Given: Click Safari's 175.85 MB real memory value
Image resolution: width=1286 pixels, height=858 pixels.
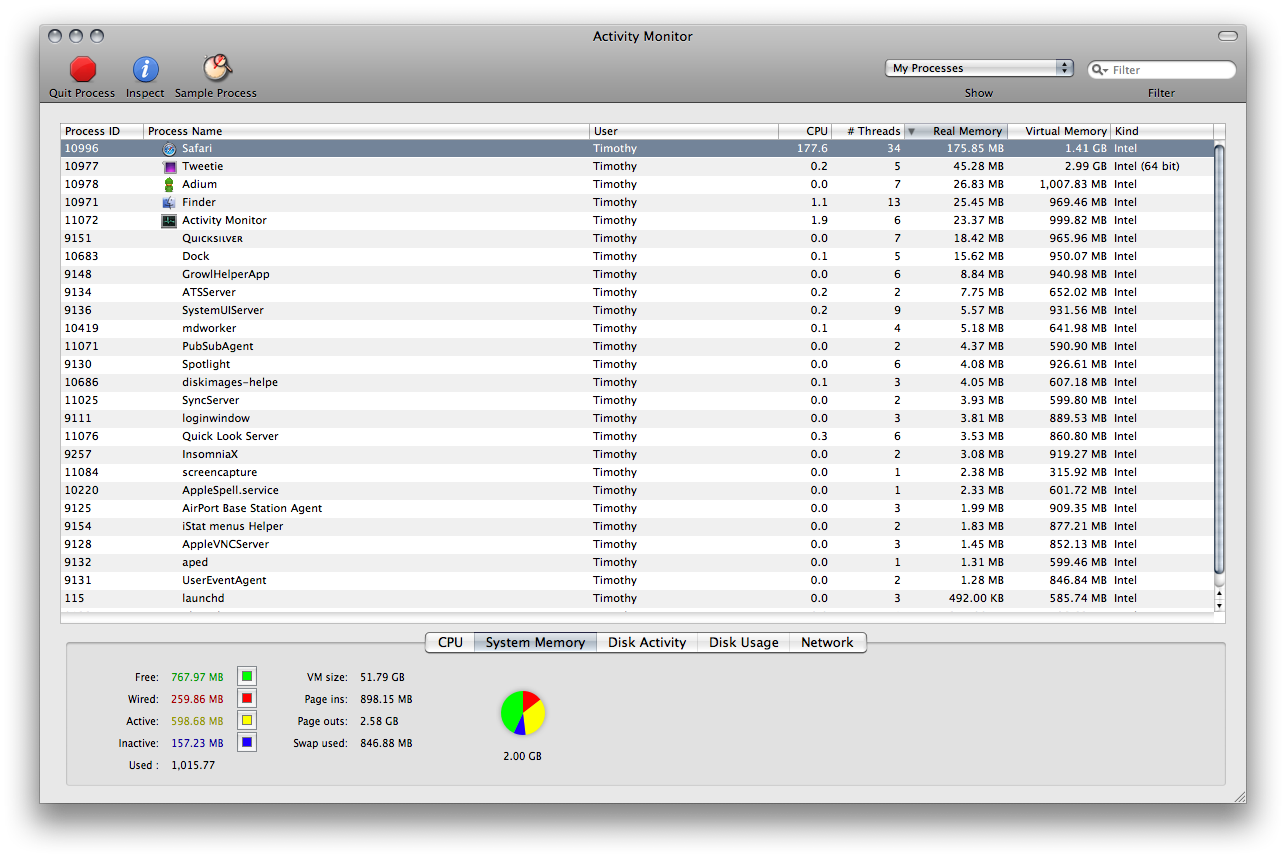Looking at the screenshot, I should point(975,148).
